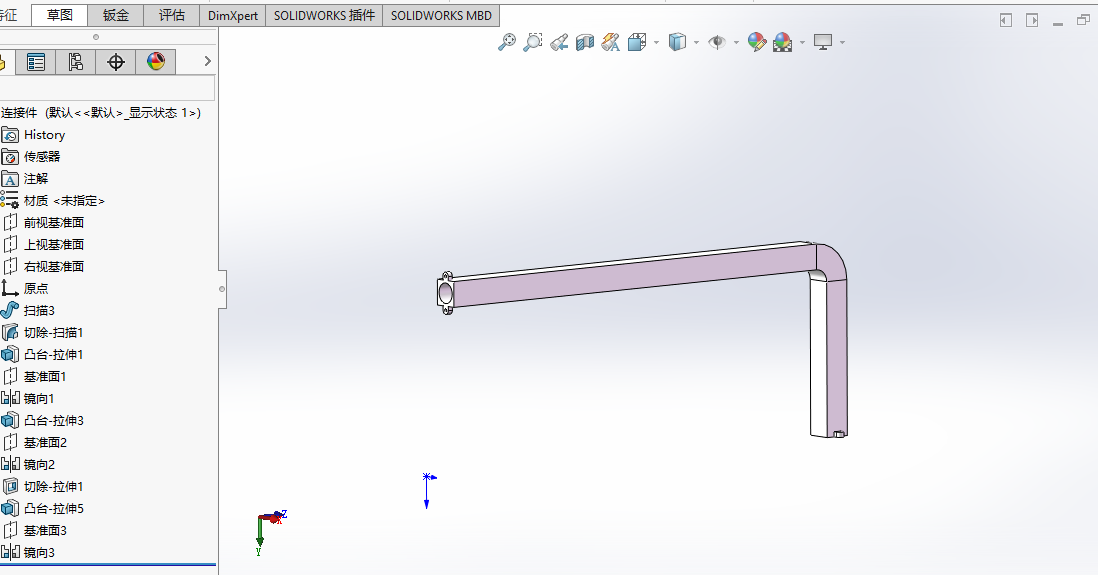The height and width of the screenshot is (575, 1098).
Task: Click the Apply Scene icon
Action: (783, 42)
